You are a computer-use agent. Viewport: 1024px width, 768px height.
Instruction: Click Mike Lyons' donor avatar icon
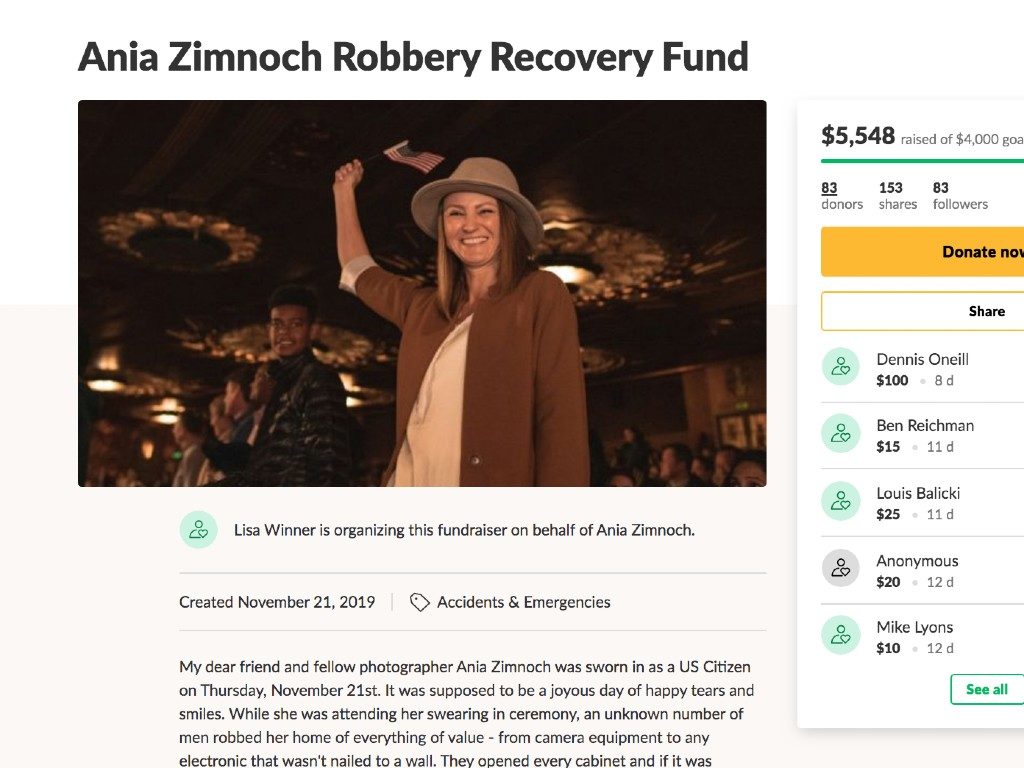click(841, 635)
